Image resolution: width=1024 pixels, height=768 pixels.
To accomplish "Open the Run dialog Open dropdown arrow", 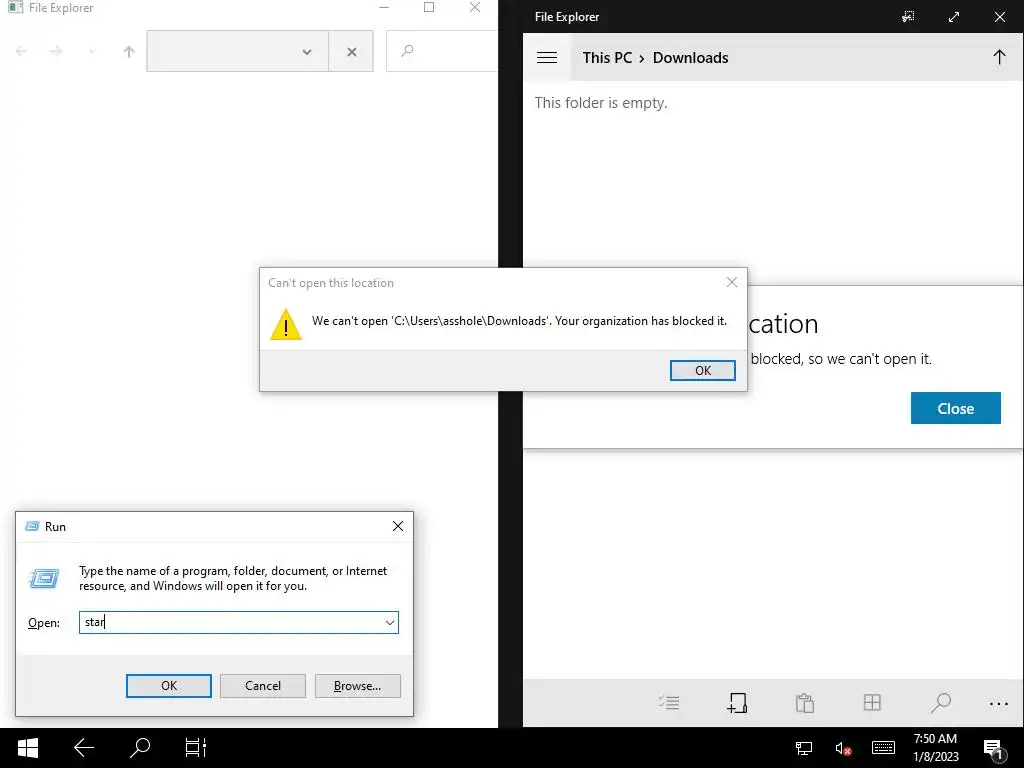I will pyautogui.click(x=390, y=622).
